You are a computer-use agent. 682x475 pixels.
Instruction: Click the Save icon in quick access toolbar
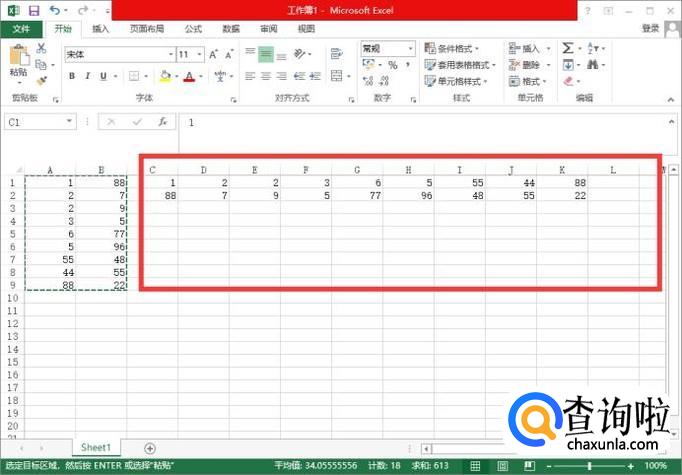coord(33,10)
